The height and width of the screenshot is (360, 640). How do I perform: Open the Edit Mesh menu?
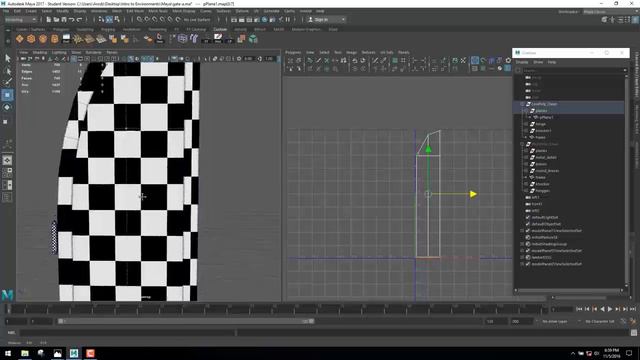click(x=135, y=11)
